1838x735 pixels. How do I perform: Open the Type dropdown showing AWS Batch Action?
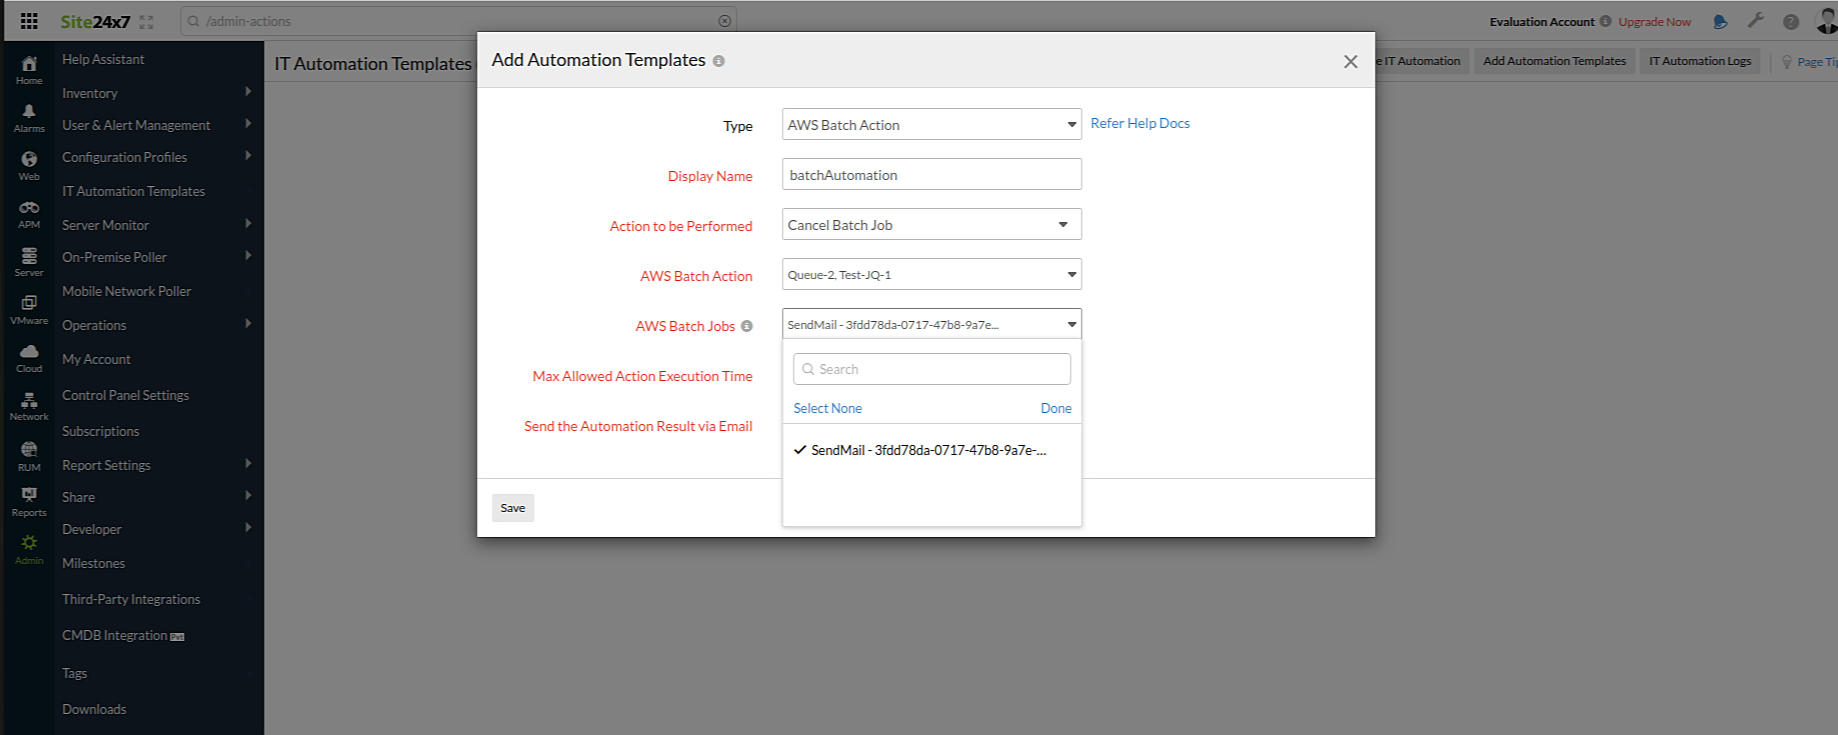pyautogui.click(x=931, y=125)
